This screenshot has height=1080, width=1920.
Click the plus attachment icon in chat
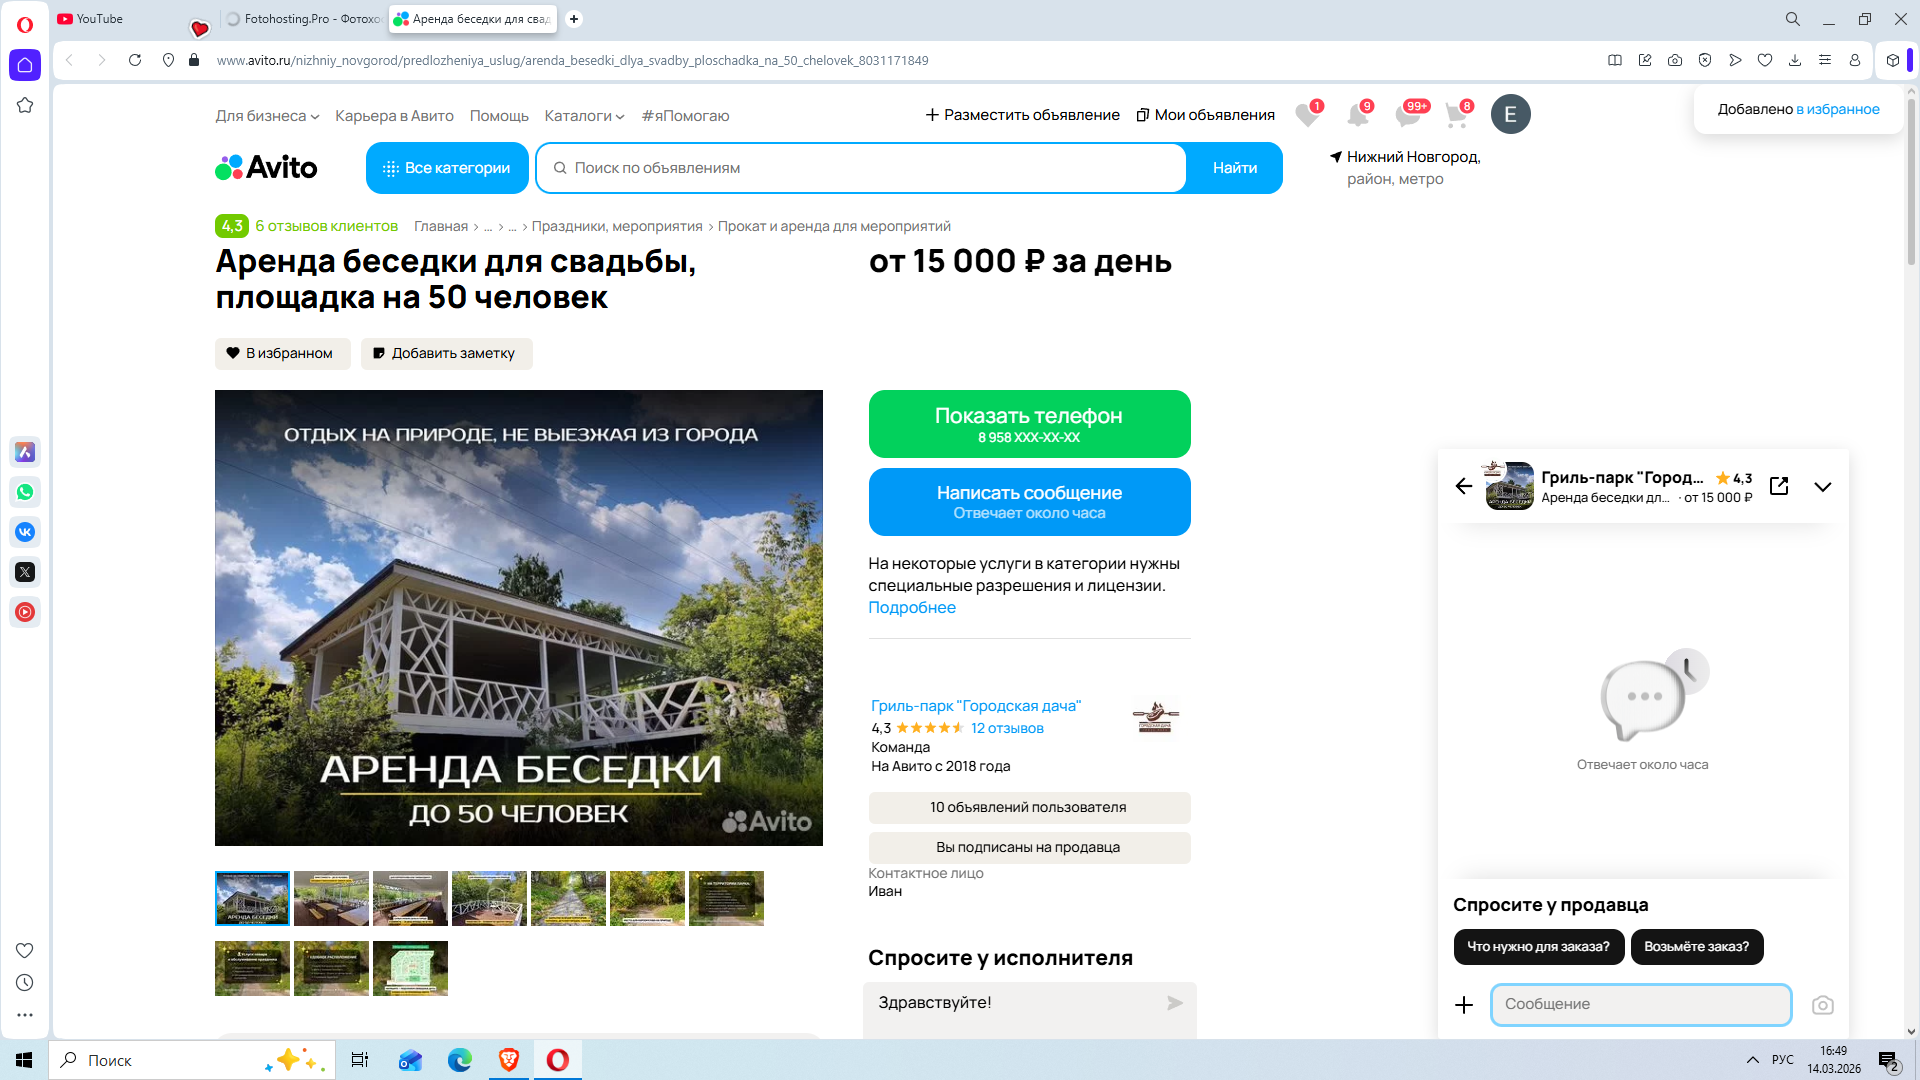click(x=1464, y=1005)
